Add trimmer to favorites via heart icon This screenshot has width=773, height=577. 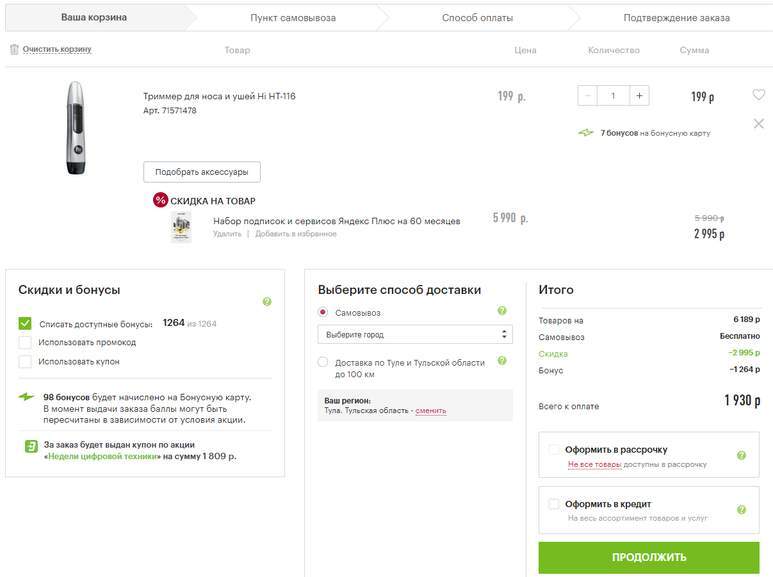coord(759,94)
